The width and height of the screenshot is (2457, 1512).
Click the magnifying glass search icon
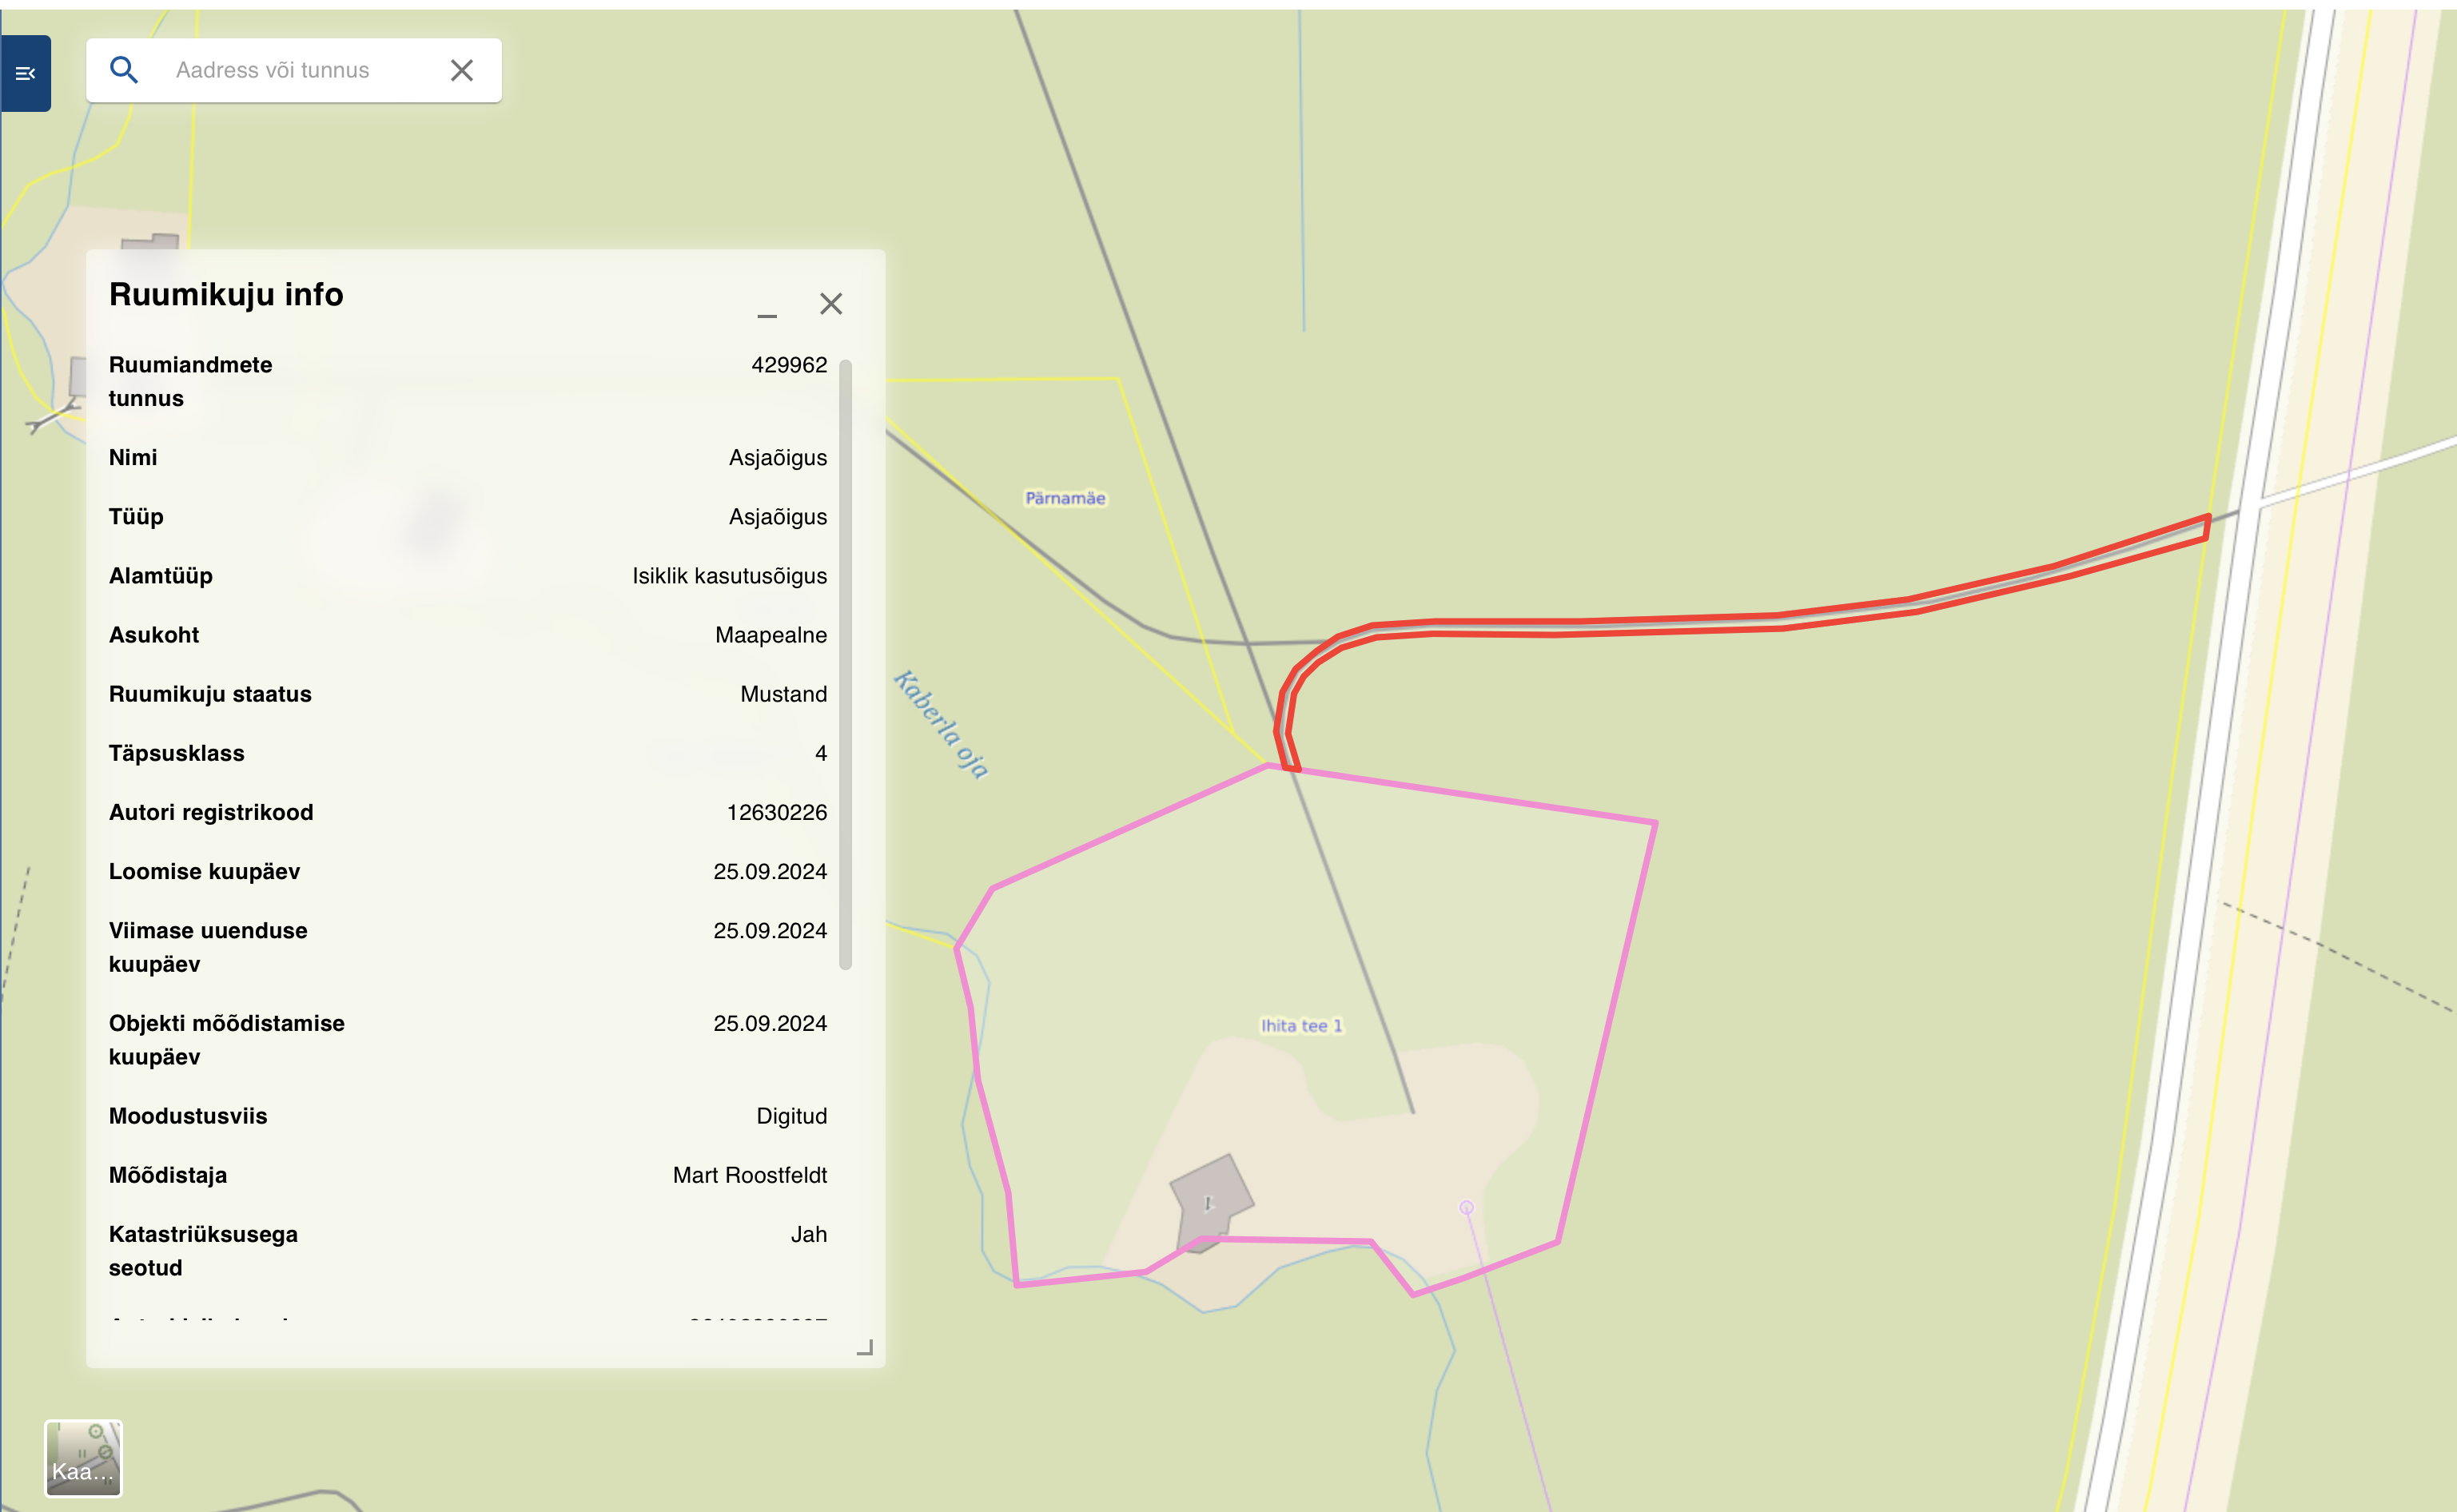124,70
